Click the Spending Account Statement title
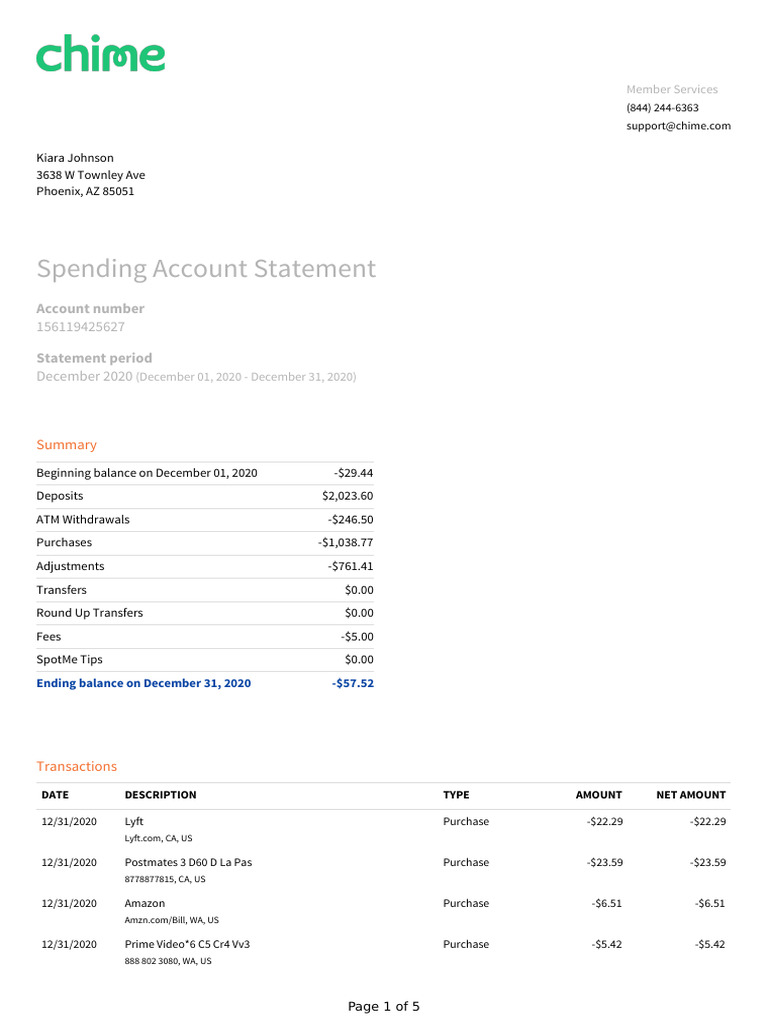768x1024 pixels. [206, 269]
